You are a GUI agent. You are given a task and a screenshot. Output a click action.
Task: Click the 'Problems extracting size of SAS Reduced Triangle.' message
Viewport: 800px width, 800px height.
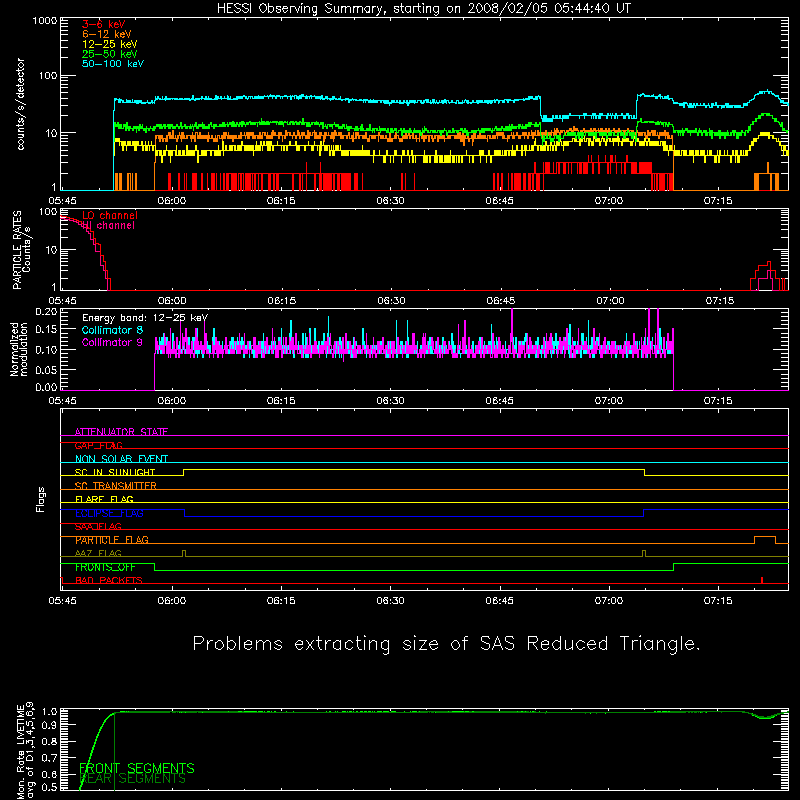coord(446,644)
